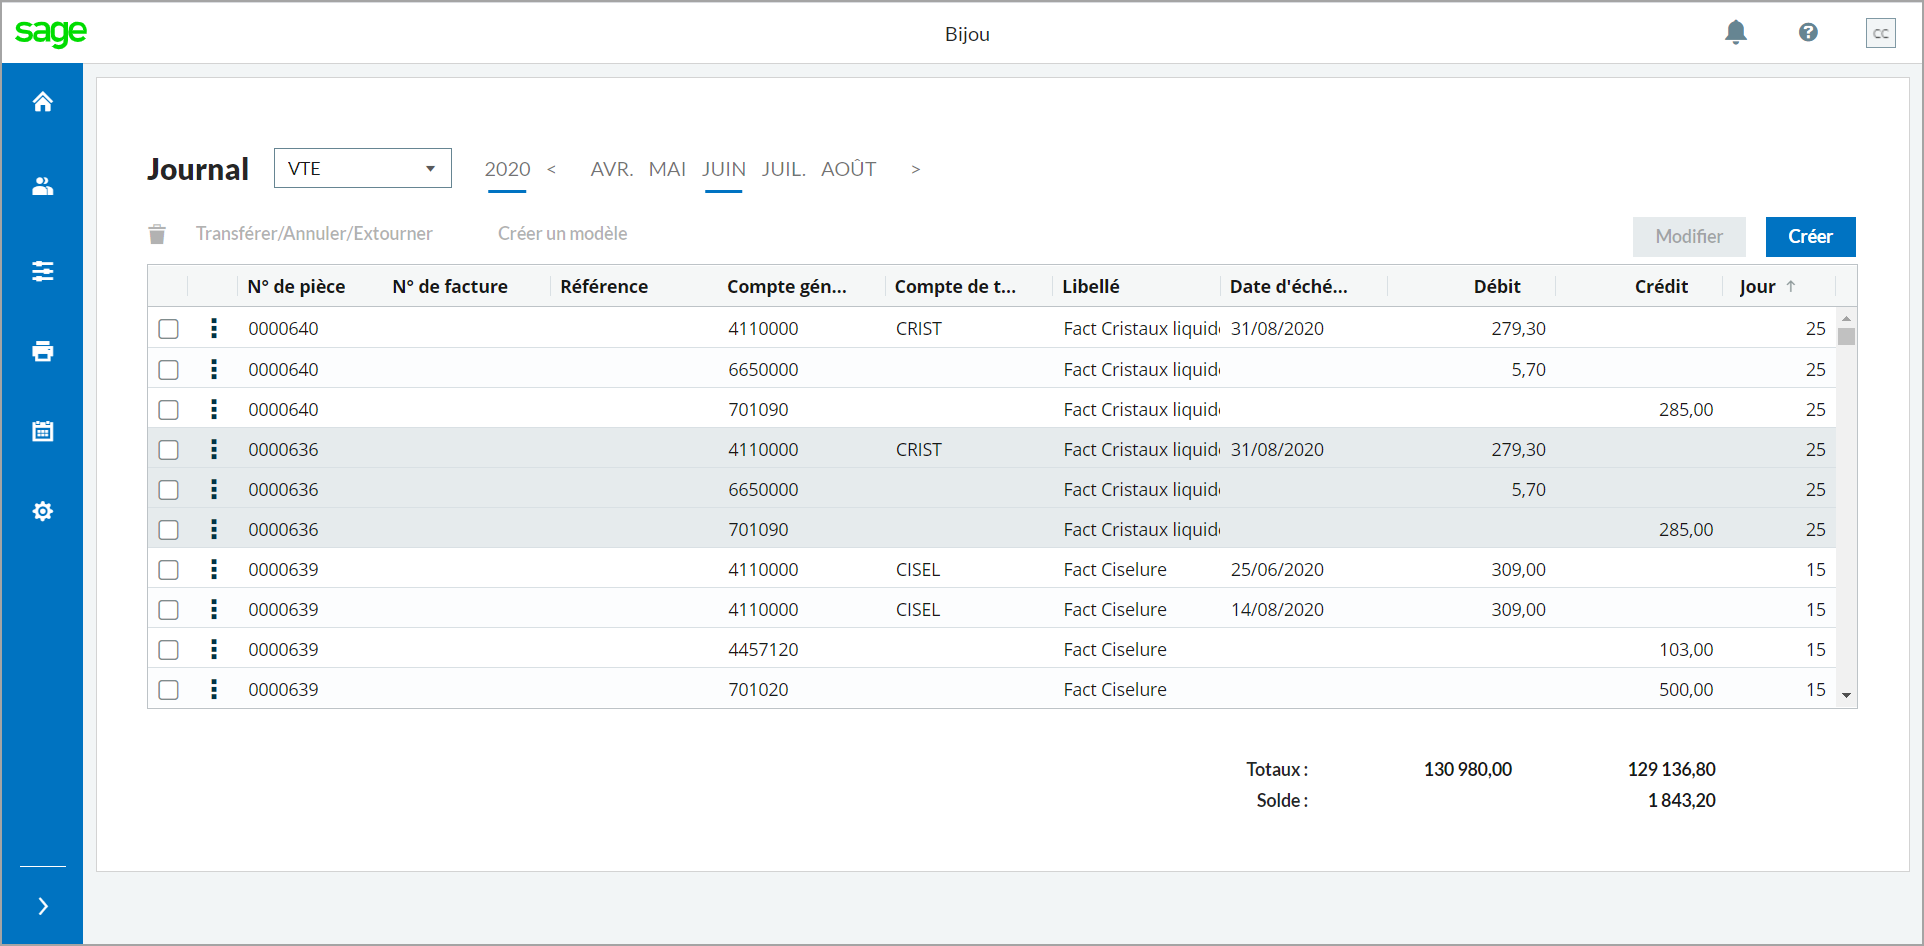Sort by N° de pièce column header
The height and width of the screenshot is (946, 1924).
296,286
